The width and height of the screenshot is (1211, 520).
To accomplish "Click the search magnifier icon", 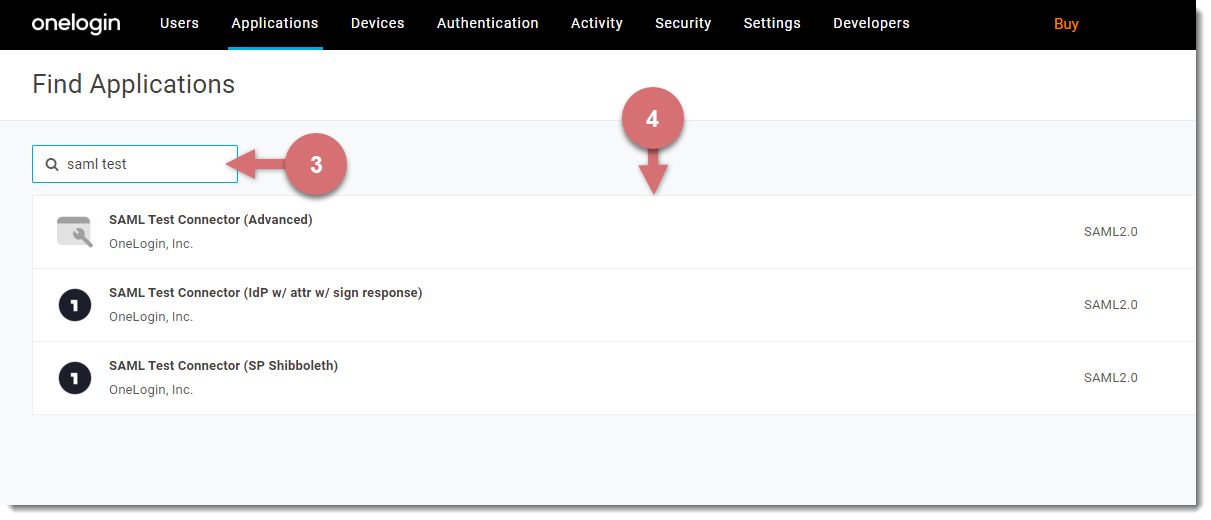I will coord(52,164).
